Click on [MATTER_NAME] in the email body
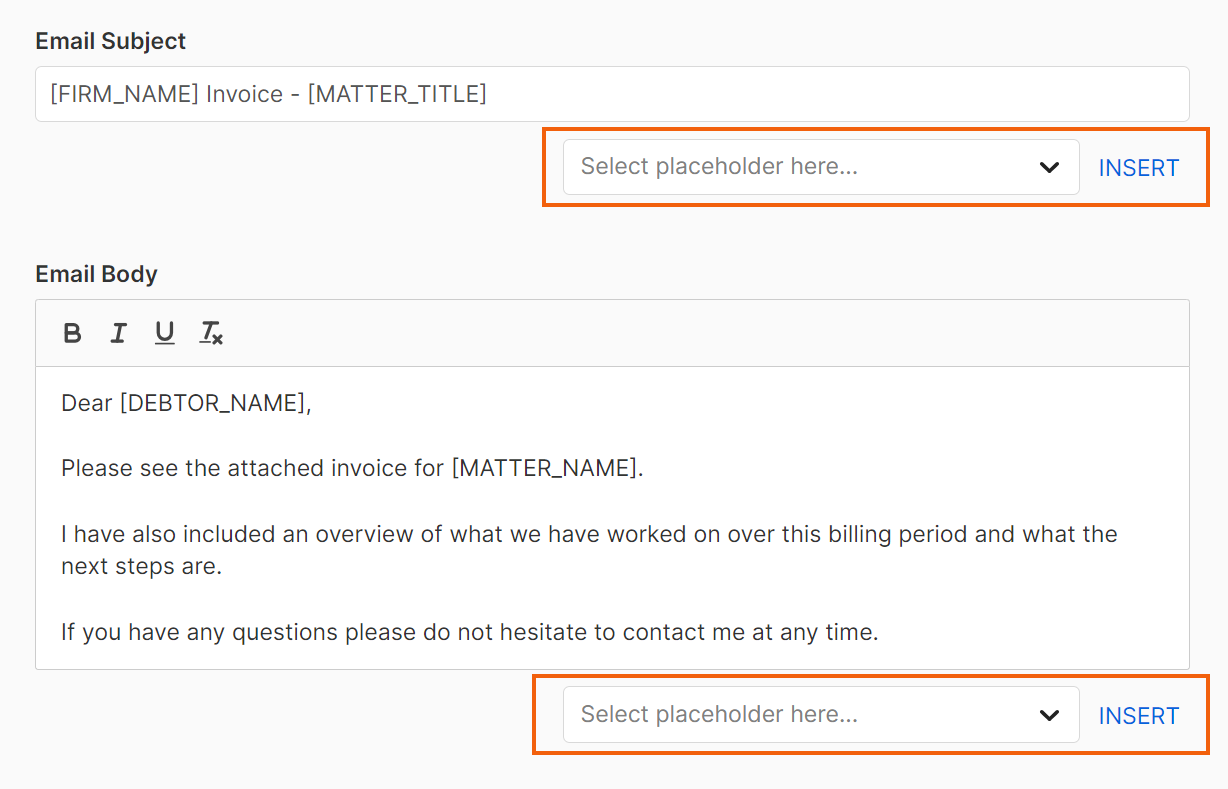 tap(544, 468)
